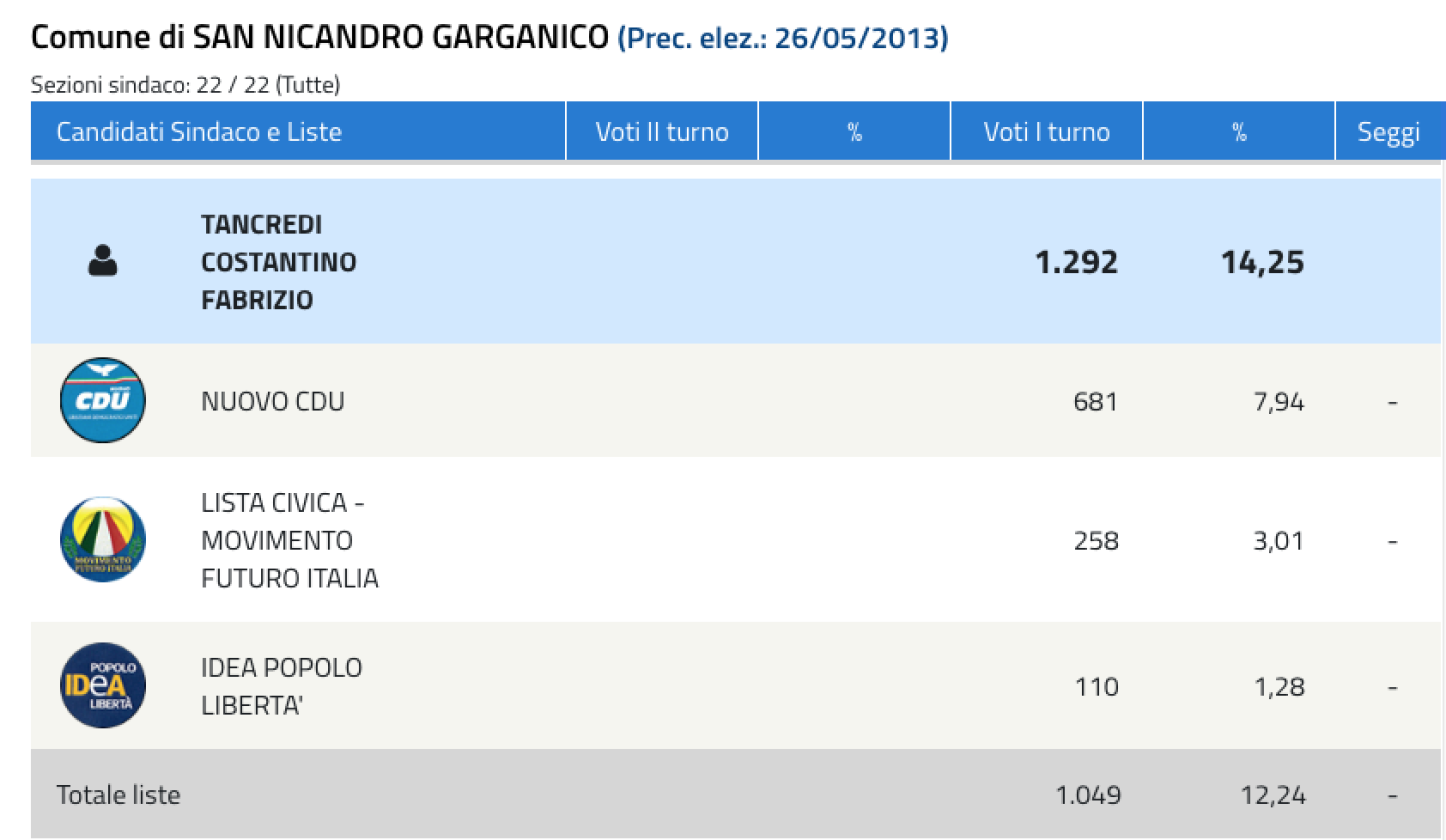The image size is (1446, 840).
Task: Open the previous election 26/05/2013 link
Action: click(x=784, y=38)
